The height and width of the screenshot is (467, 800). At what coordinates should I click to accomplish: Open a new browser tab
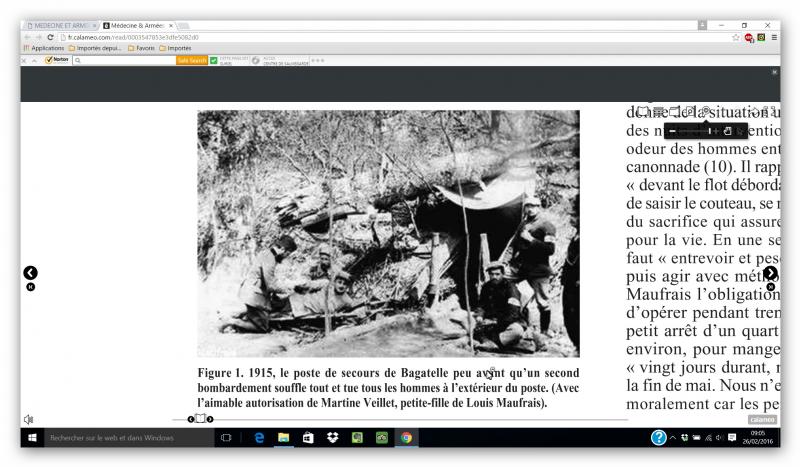183,26
